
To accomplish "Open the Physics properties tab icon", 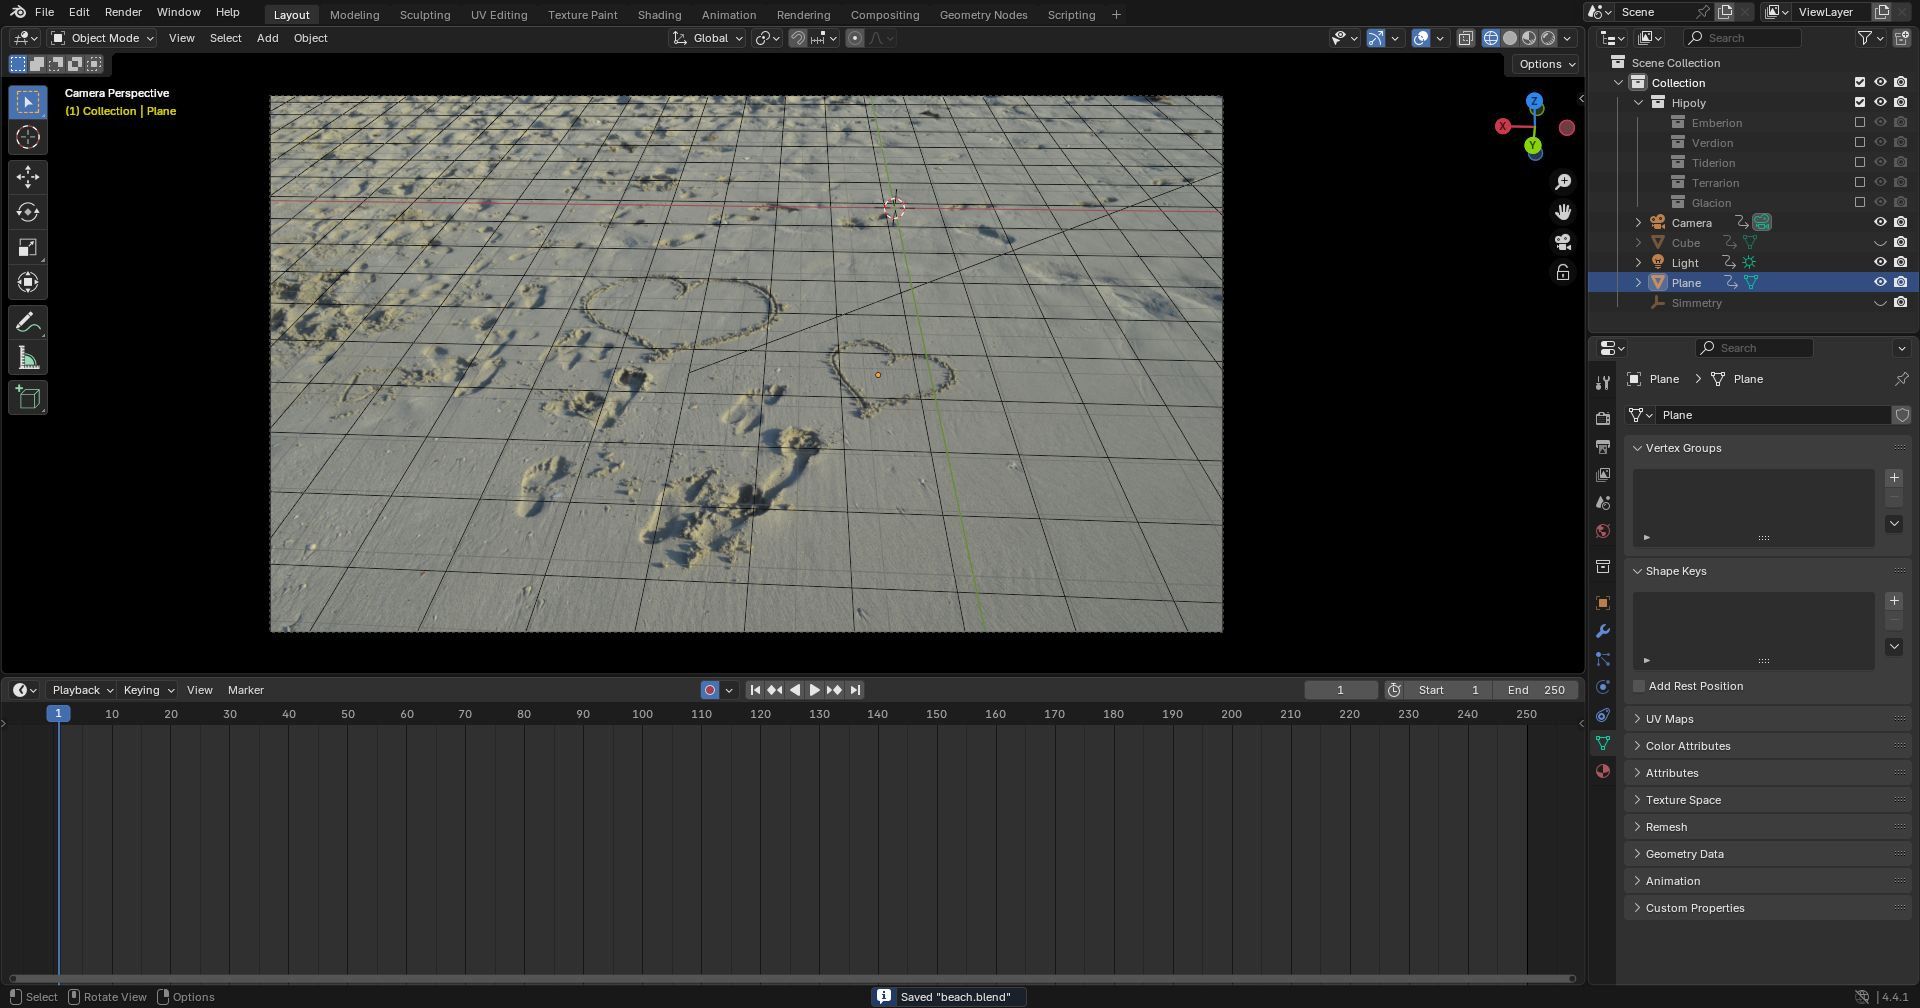I will pyautogui.click(x=1603, y=687).
